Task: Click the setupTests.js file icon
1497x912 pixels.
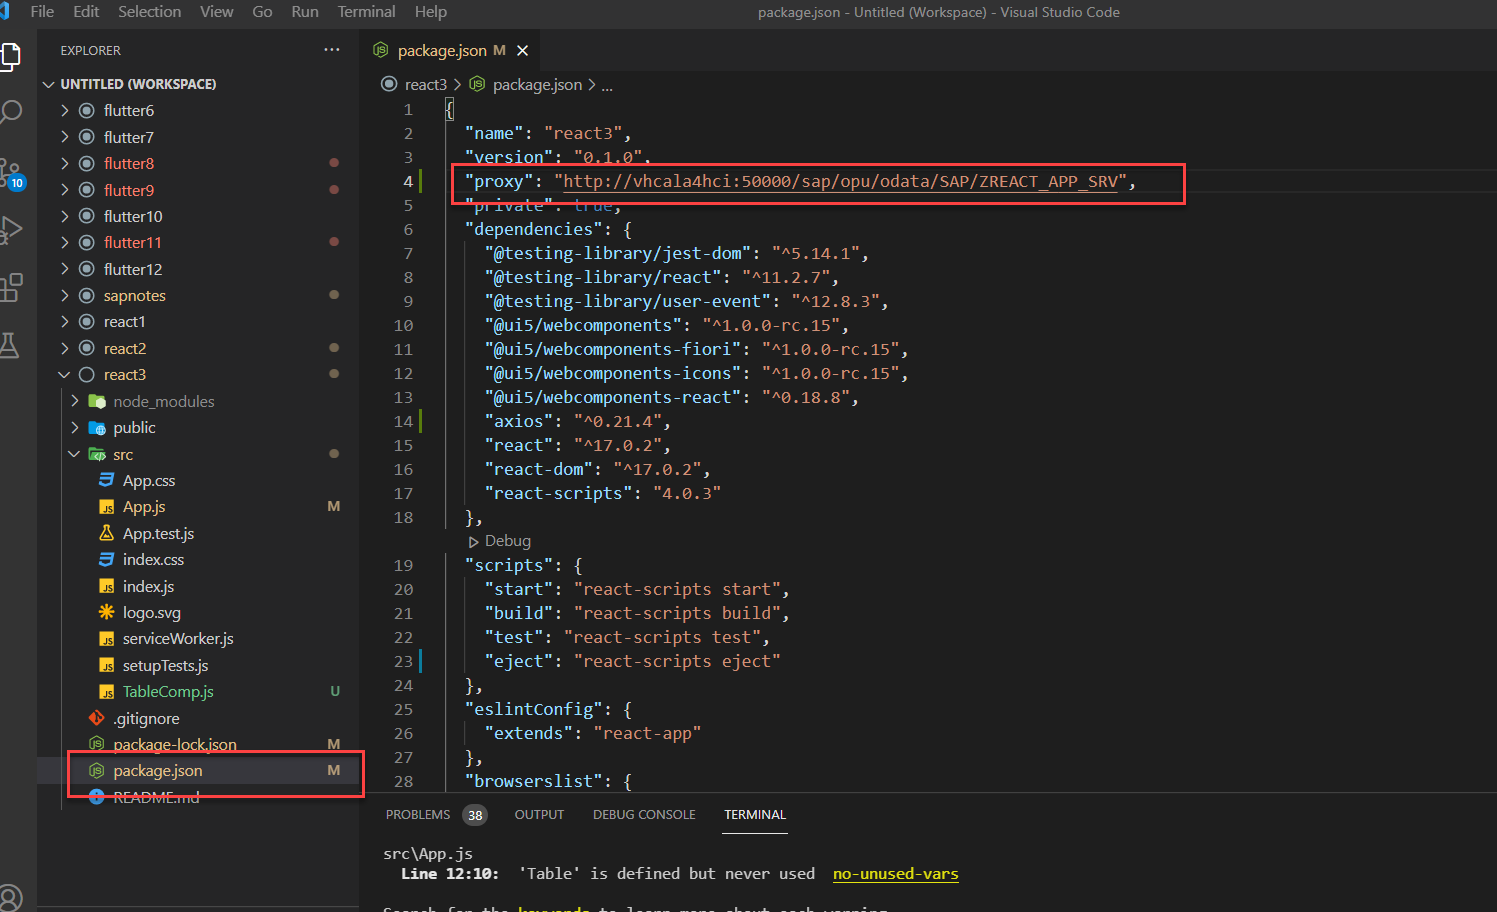Action: (x=106, y=665)
